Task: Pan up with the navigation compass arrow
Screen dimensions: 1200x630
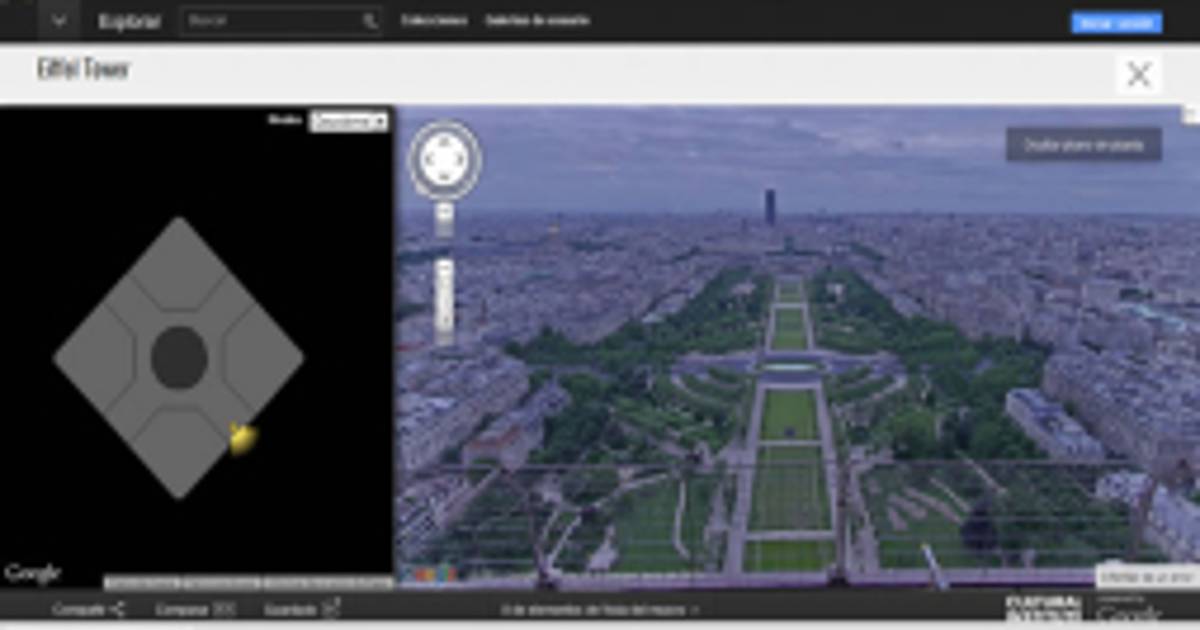Action: 445,142
